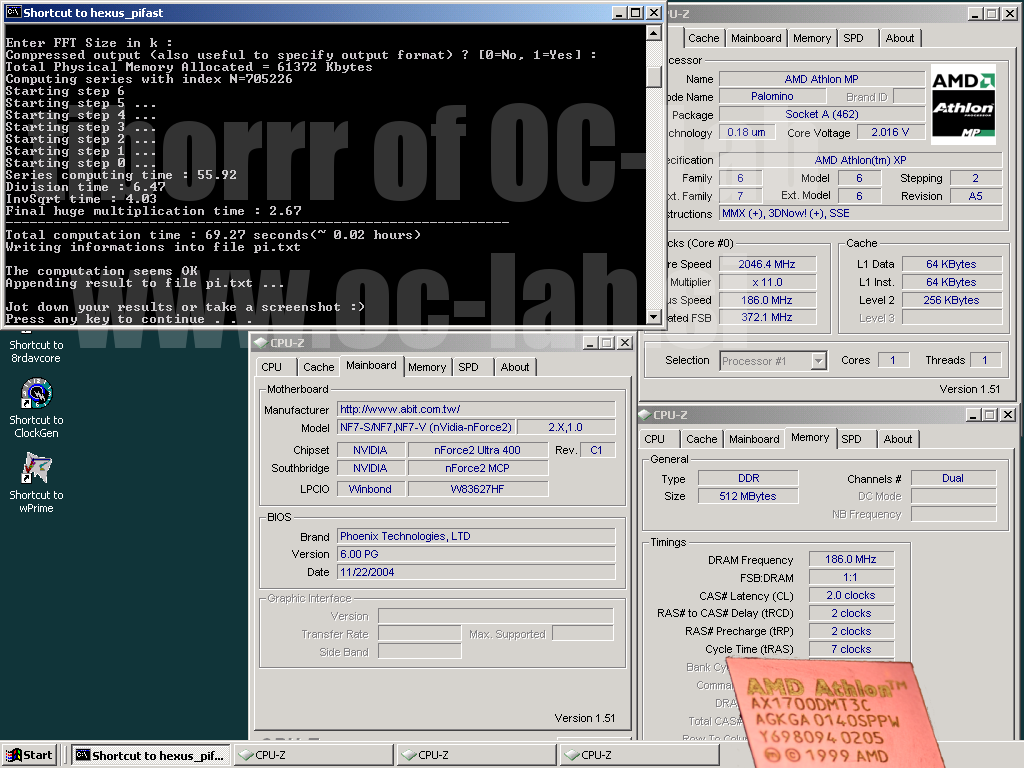Screen dimensions: 1024x768
Task: Switch to Cache tab in Mainboard CPU-Z window
Action: [x=319, y=367]
